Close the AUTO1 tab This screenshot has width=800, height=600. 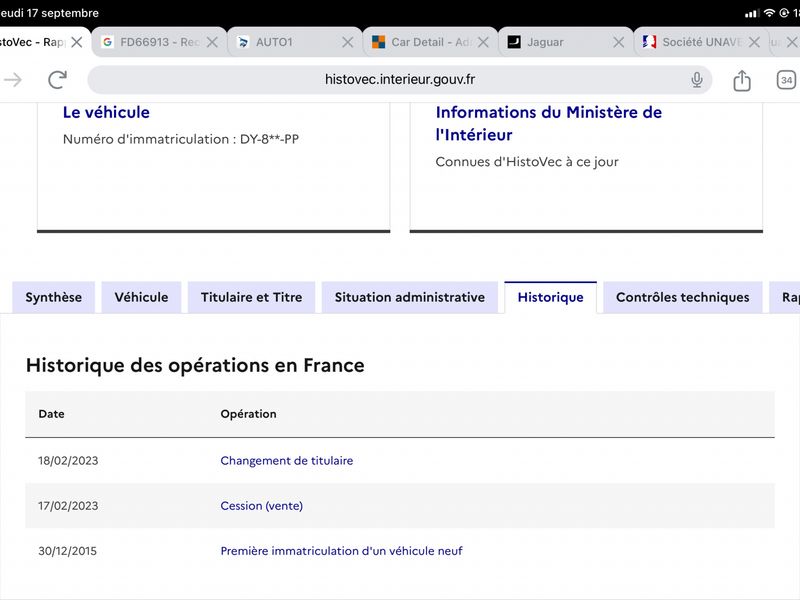point(347,42)
